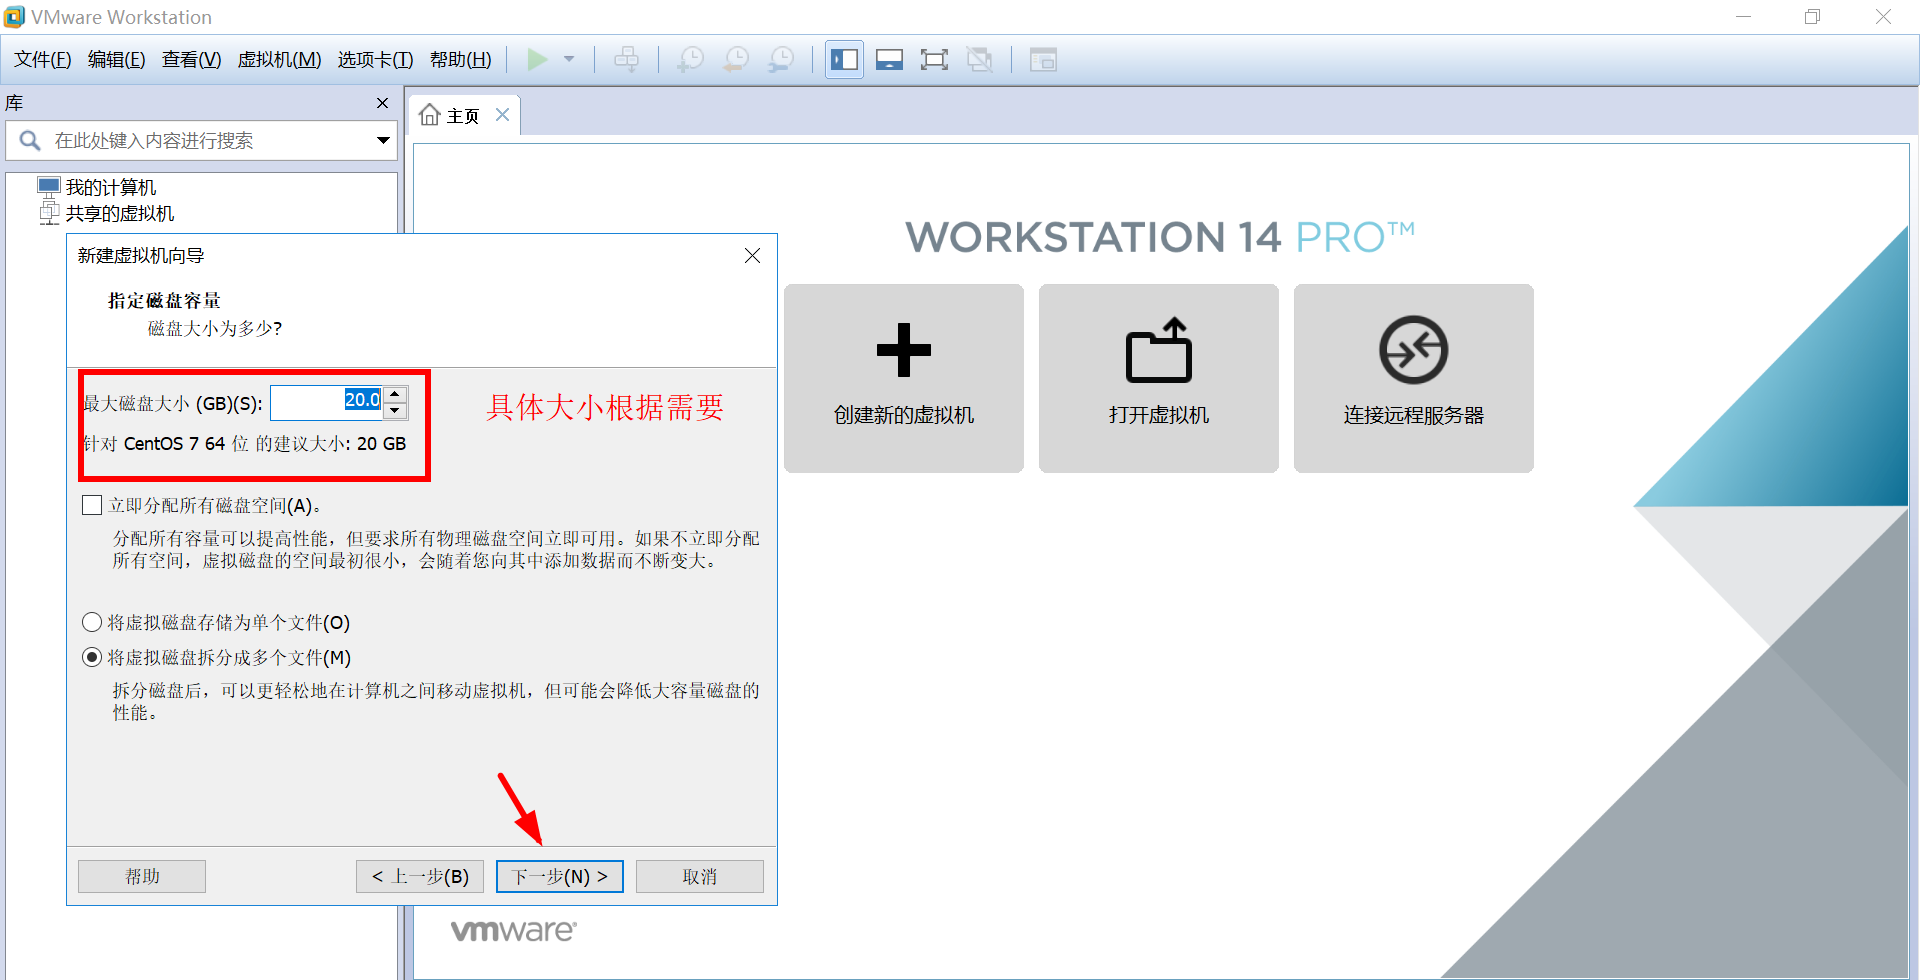Click the thumbnail bar toolbar icon
Viewport: 1920px width, 980px height.
pos(889,60)
